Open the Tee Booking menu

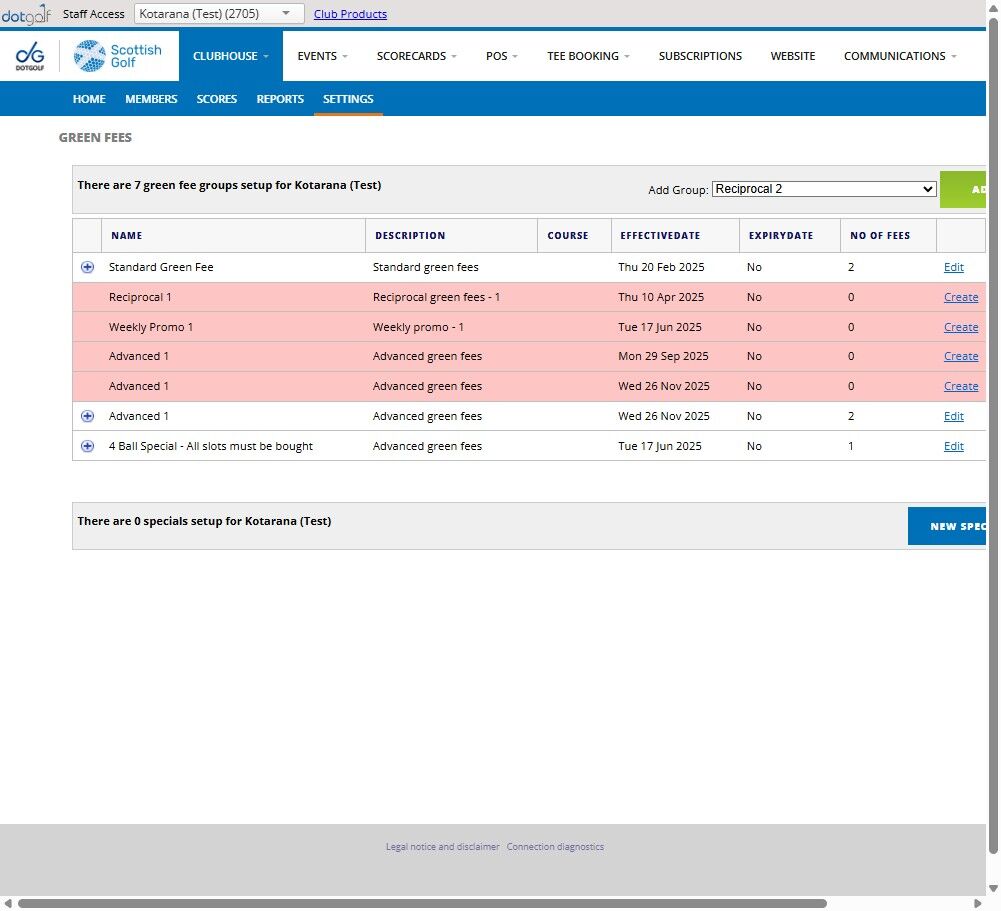[x=588, y=56]
